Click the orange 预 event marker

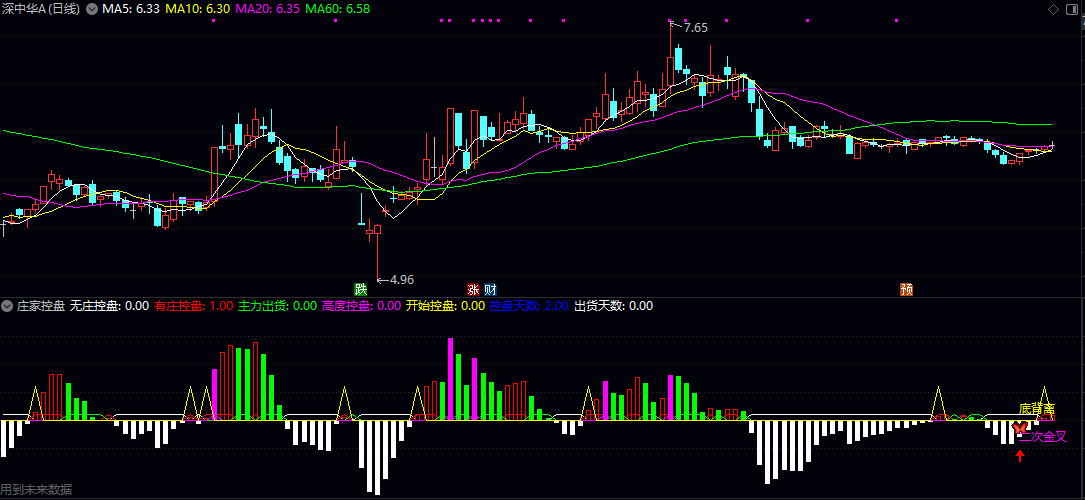[x=906, y=289]
